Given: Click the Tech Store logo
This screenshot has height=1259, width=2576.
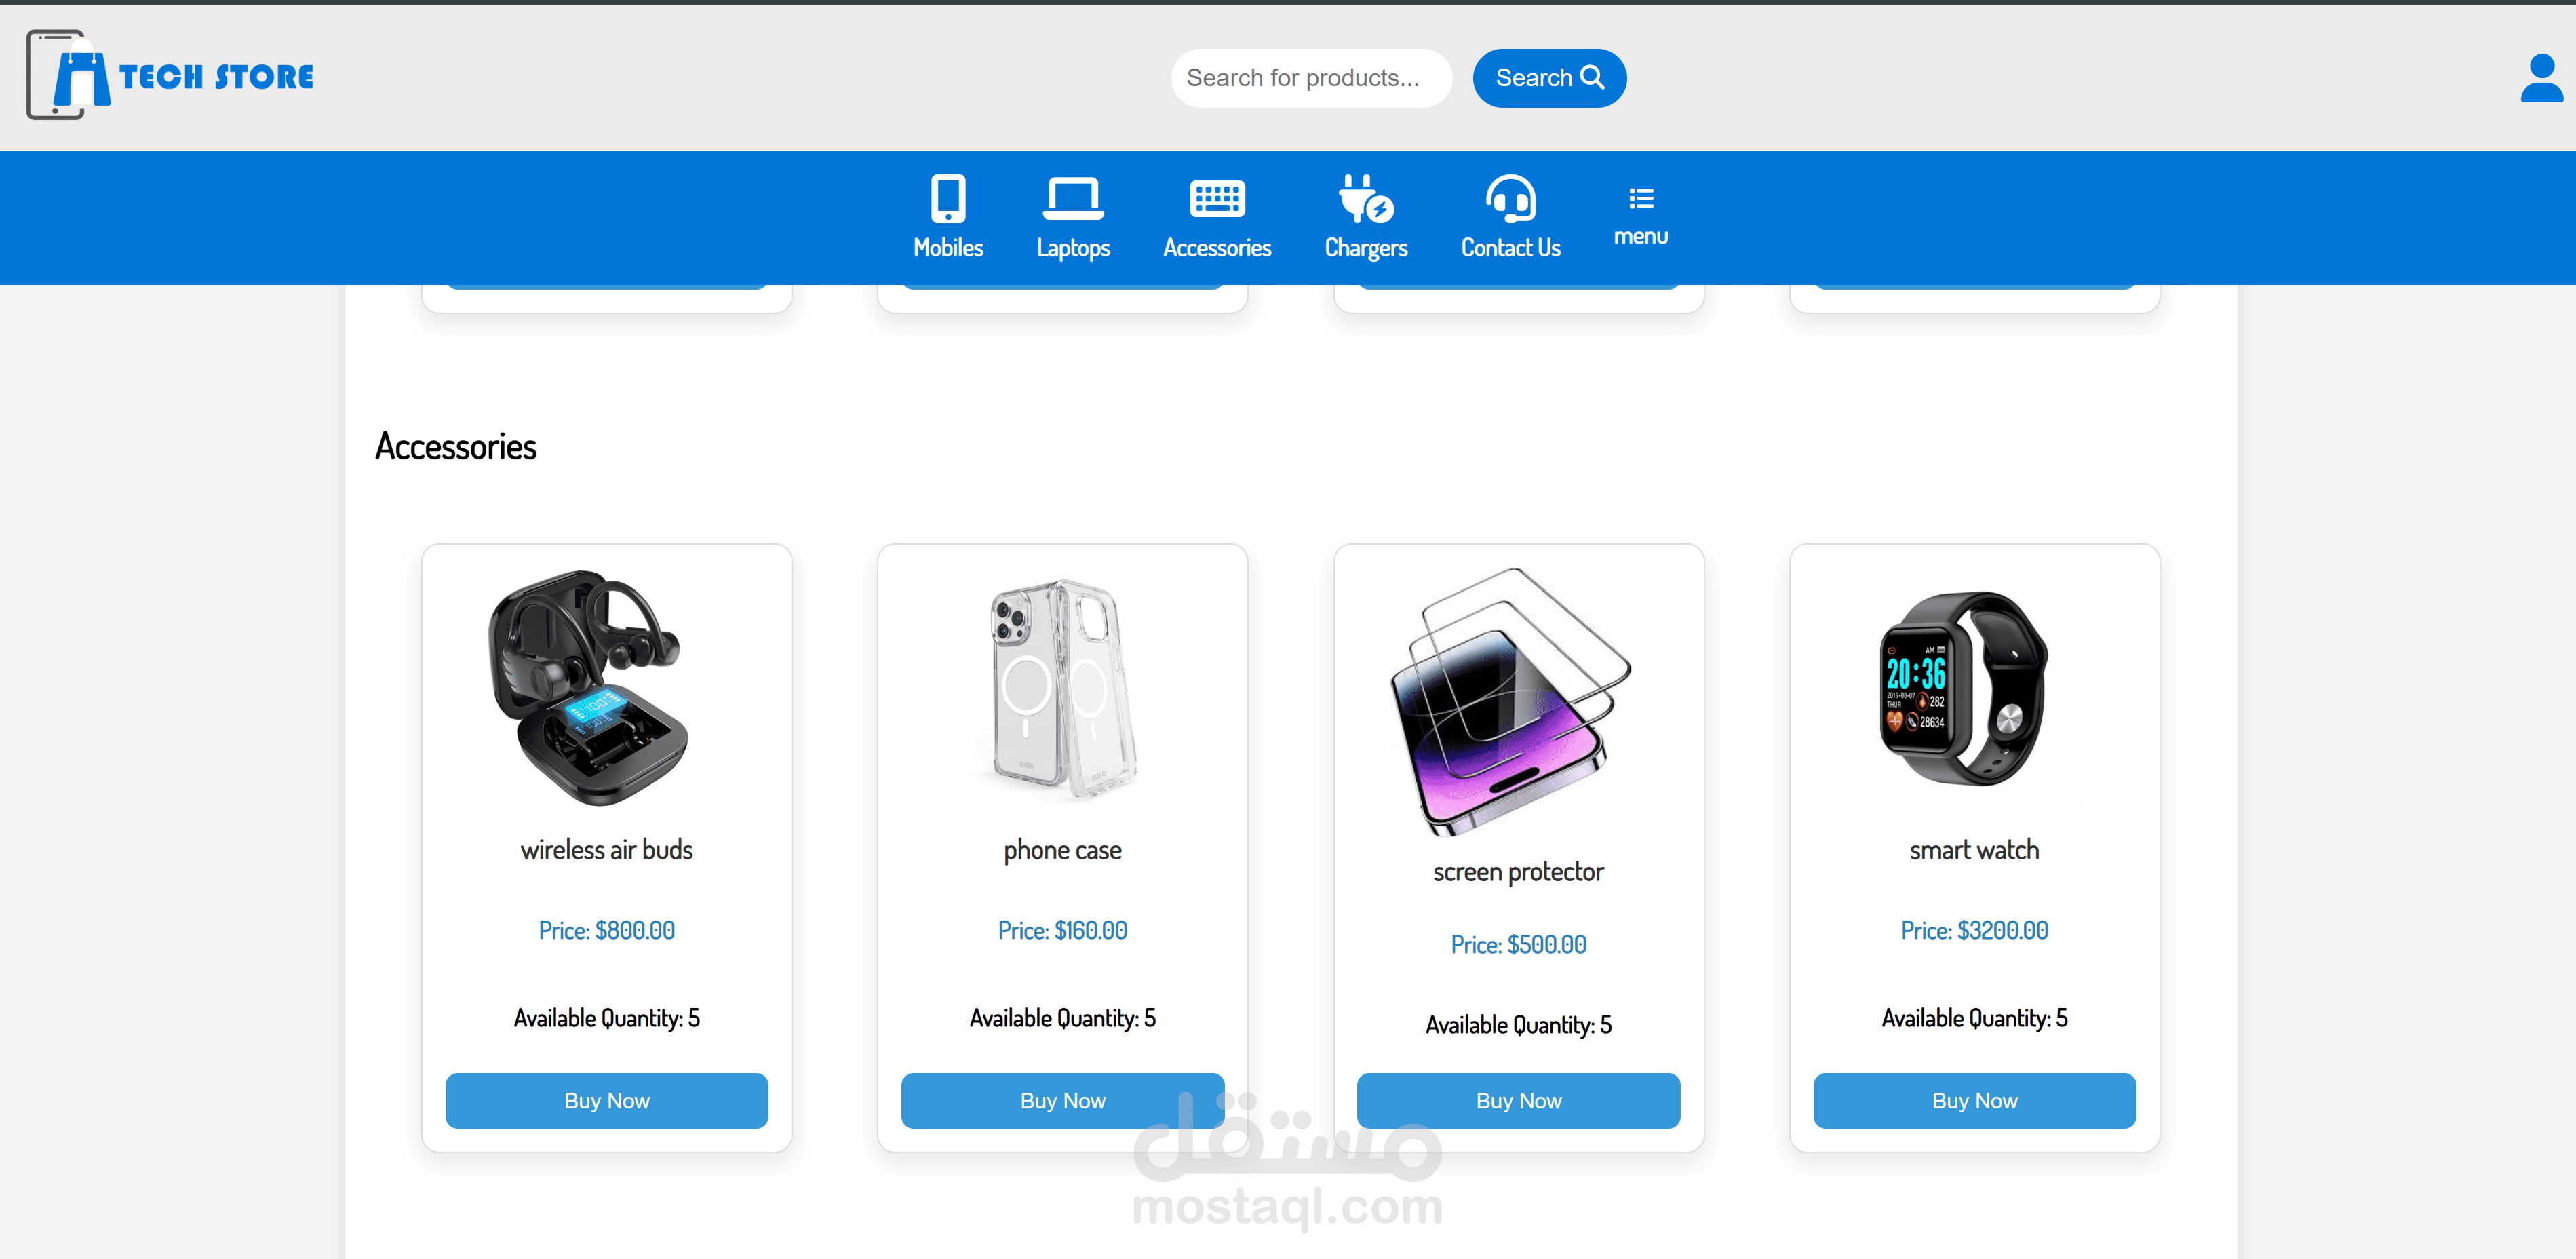Looking at the screenshot, I should coord(170,75).
